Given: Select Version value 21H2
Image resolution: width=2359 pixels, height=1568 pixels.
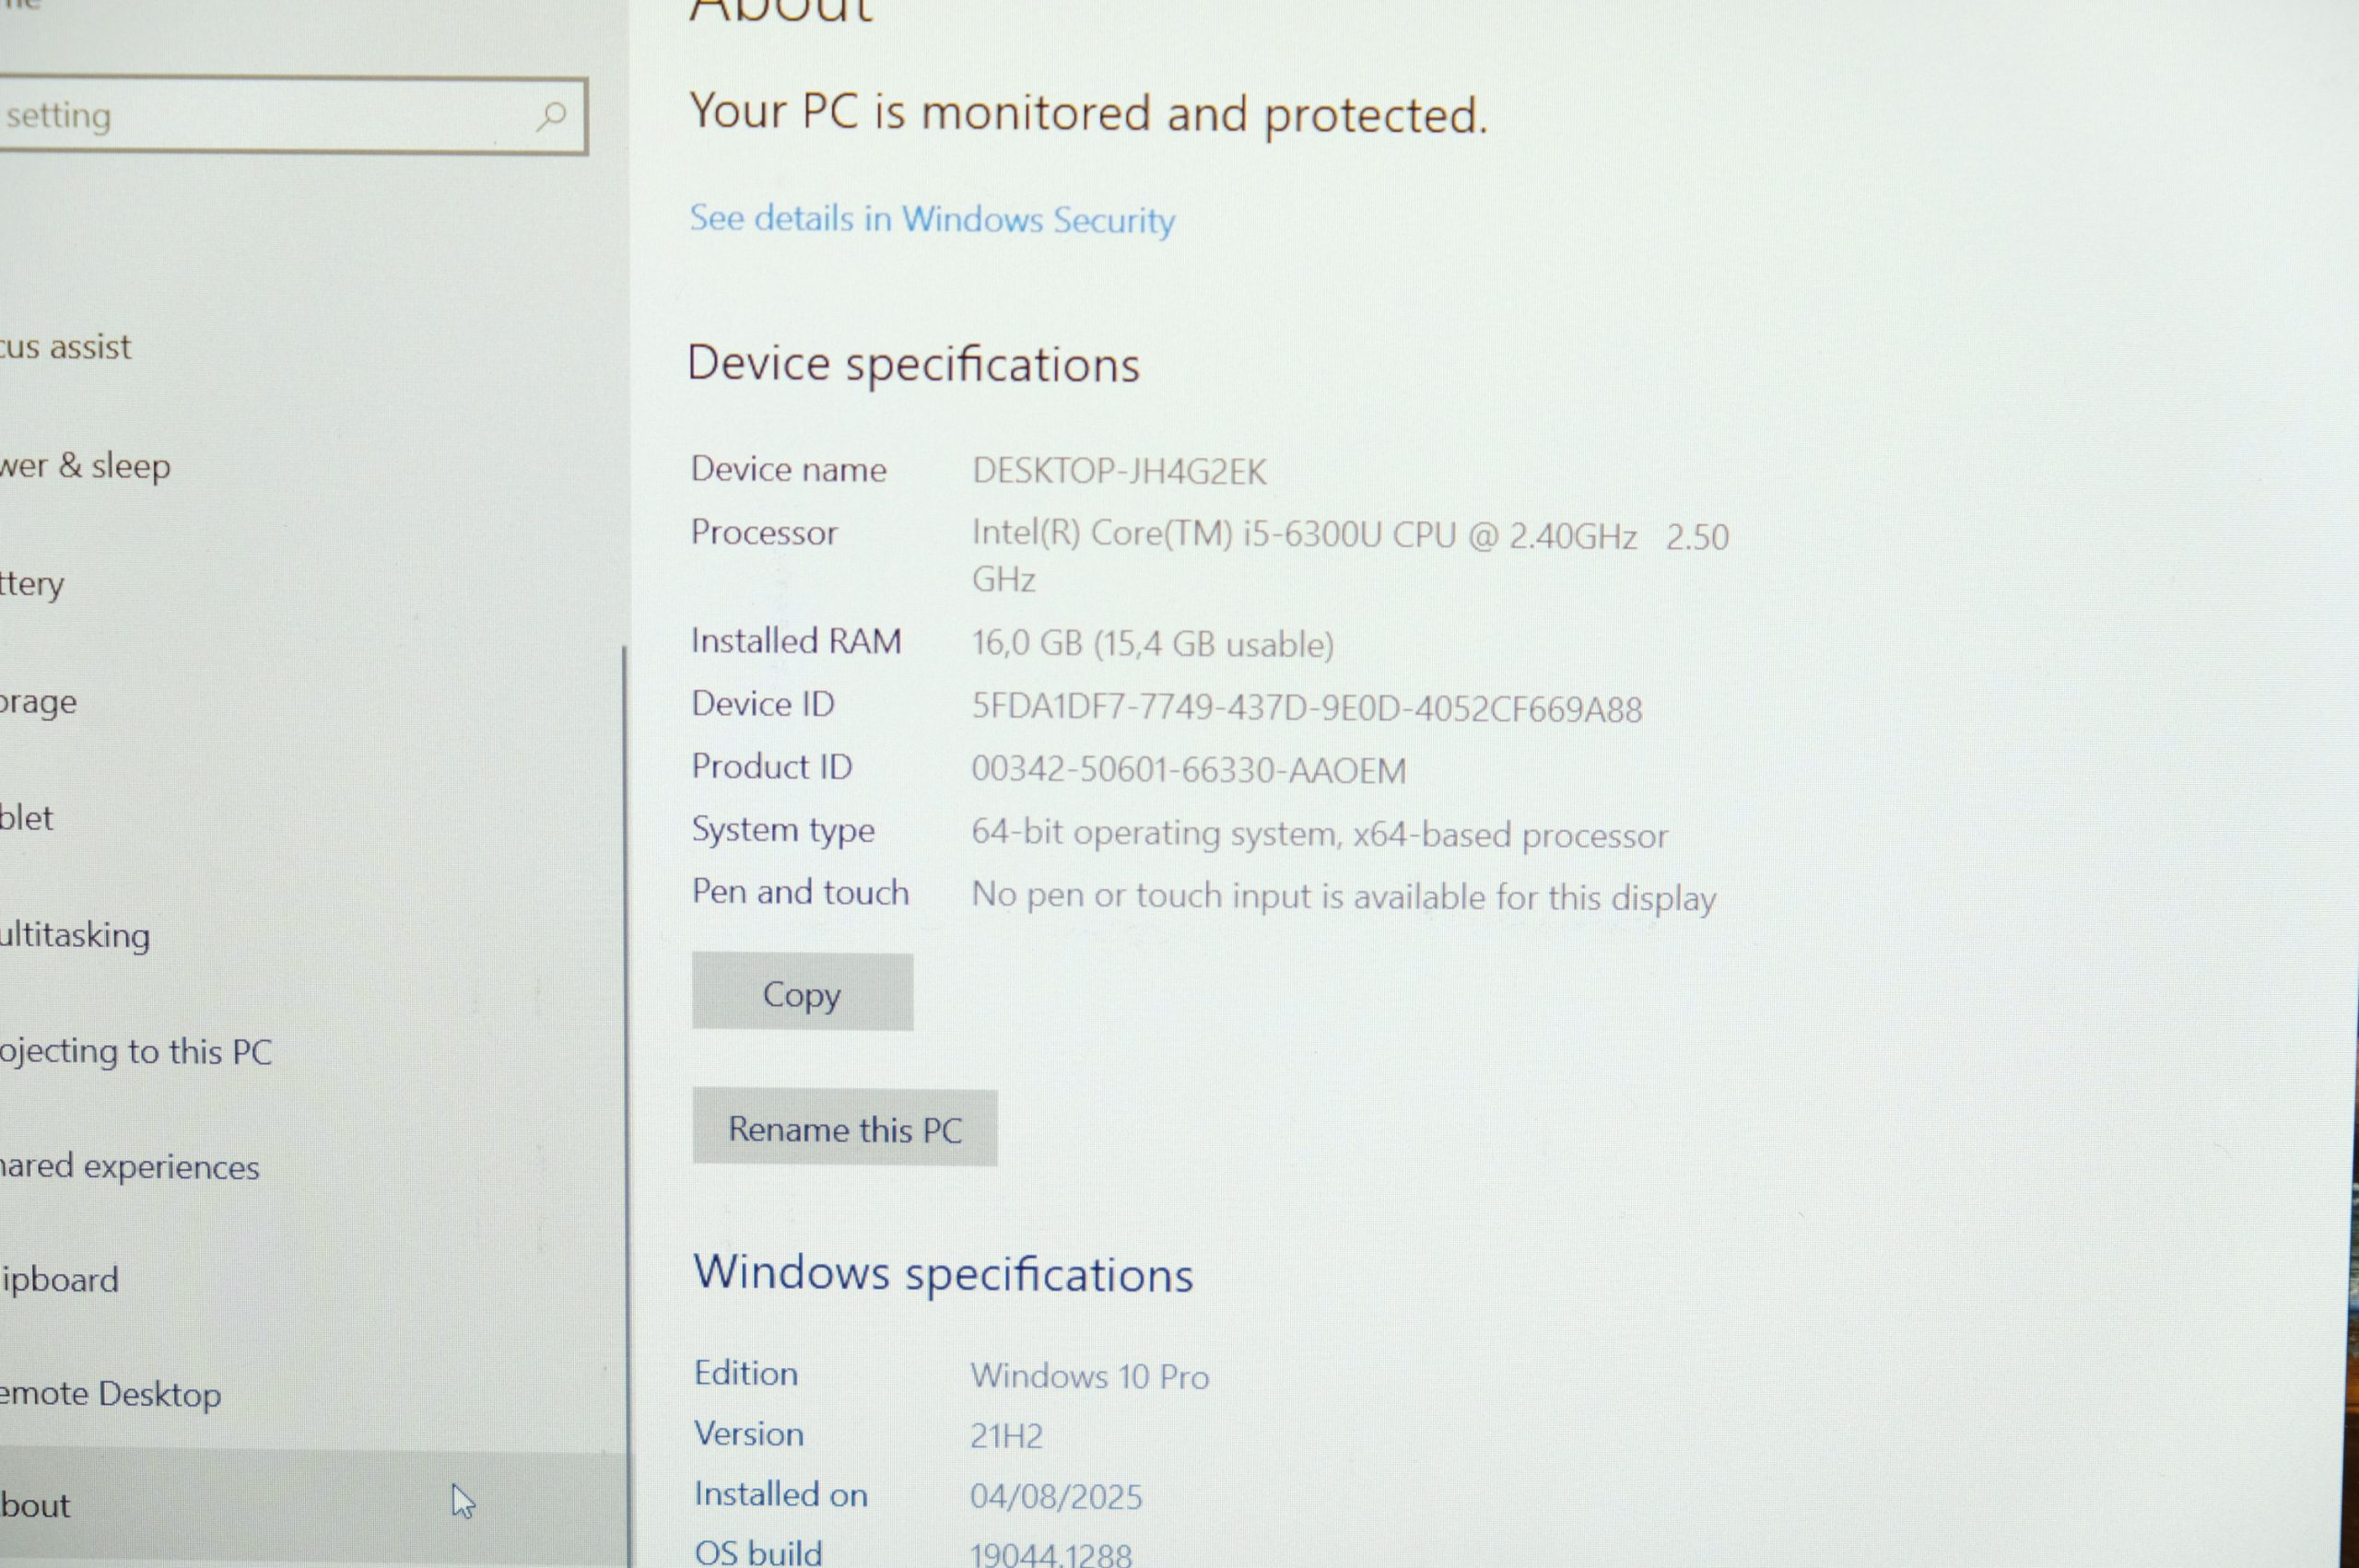Looking at the screenshot, I should tap(1006, 1436).
